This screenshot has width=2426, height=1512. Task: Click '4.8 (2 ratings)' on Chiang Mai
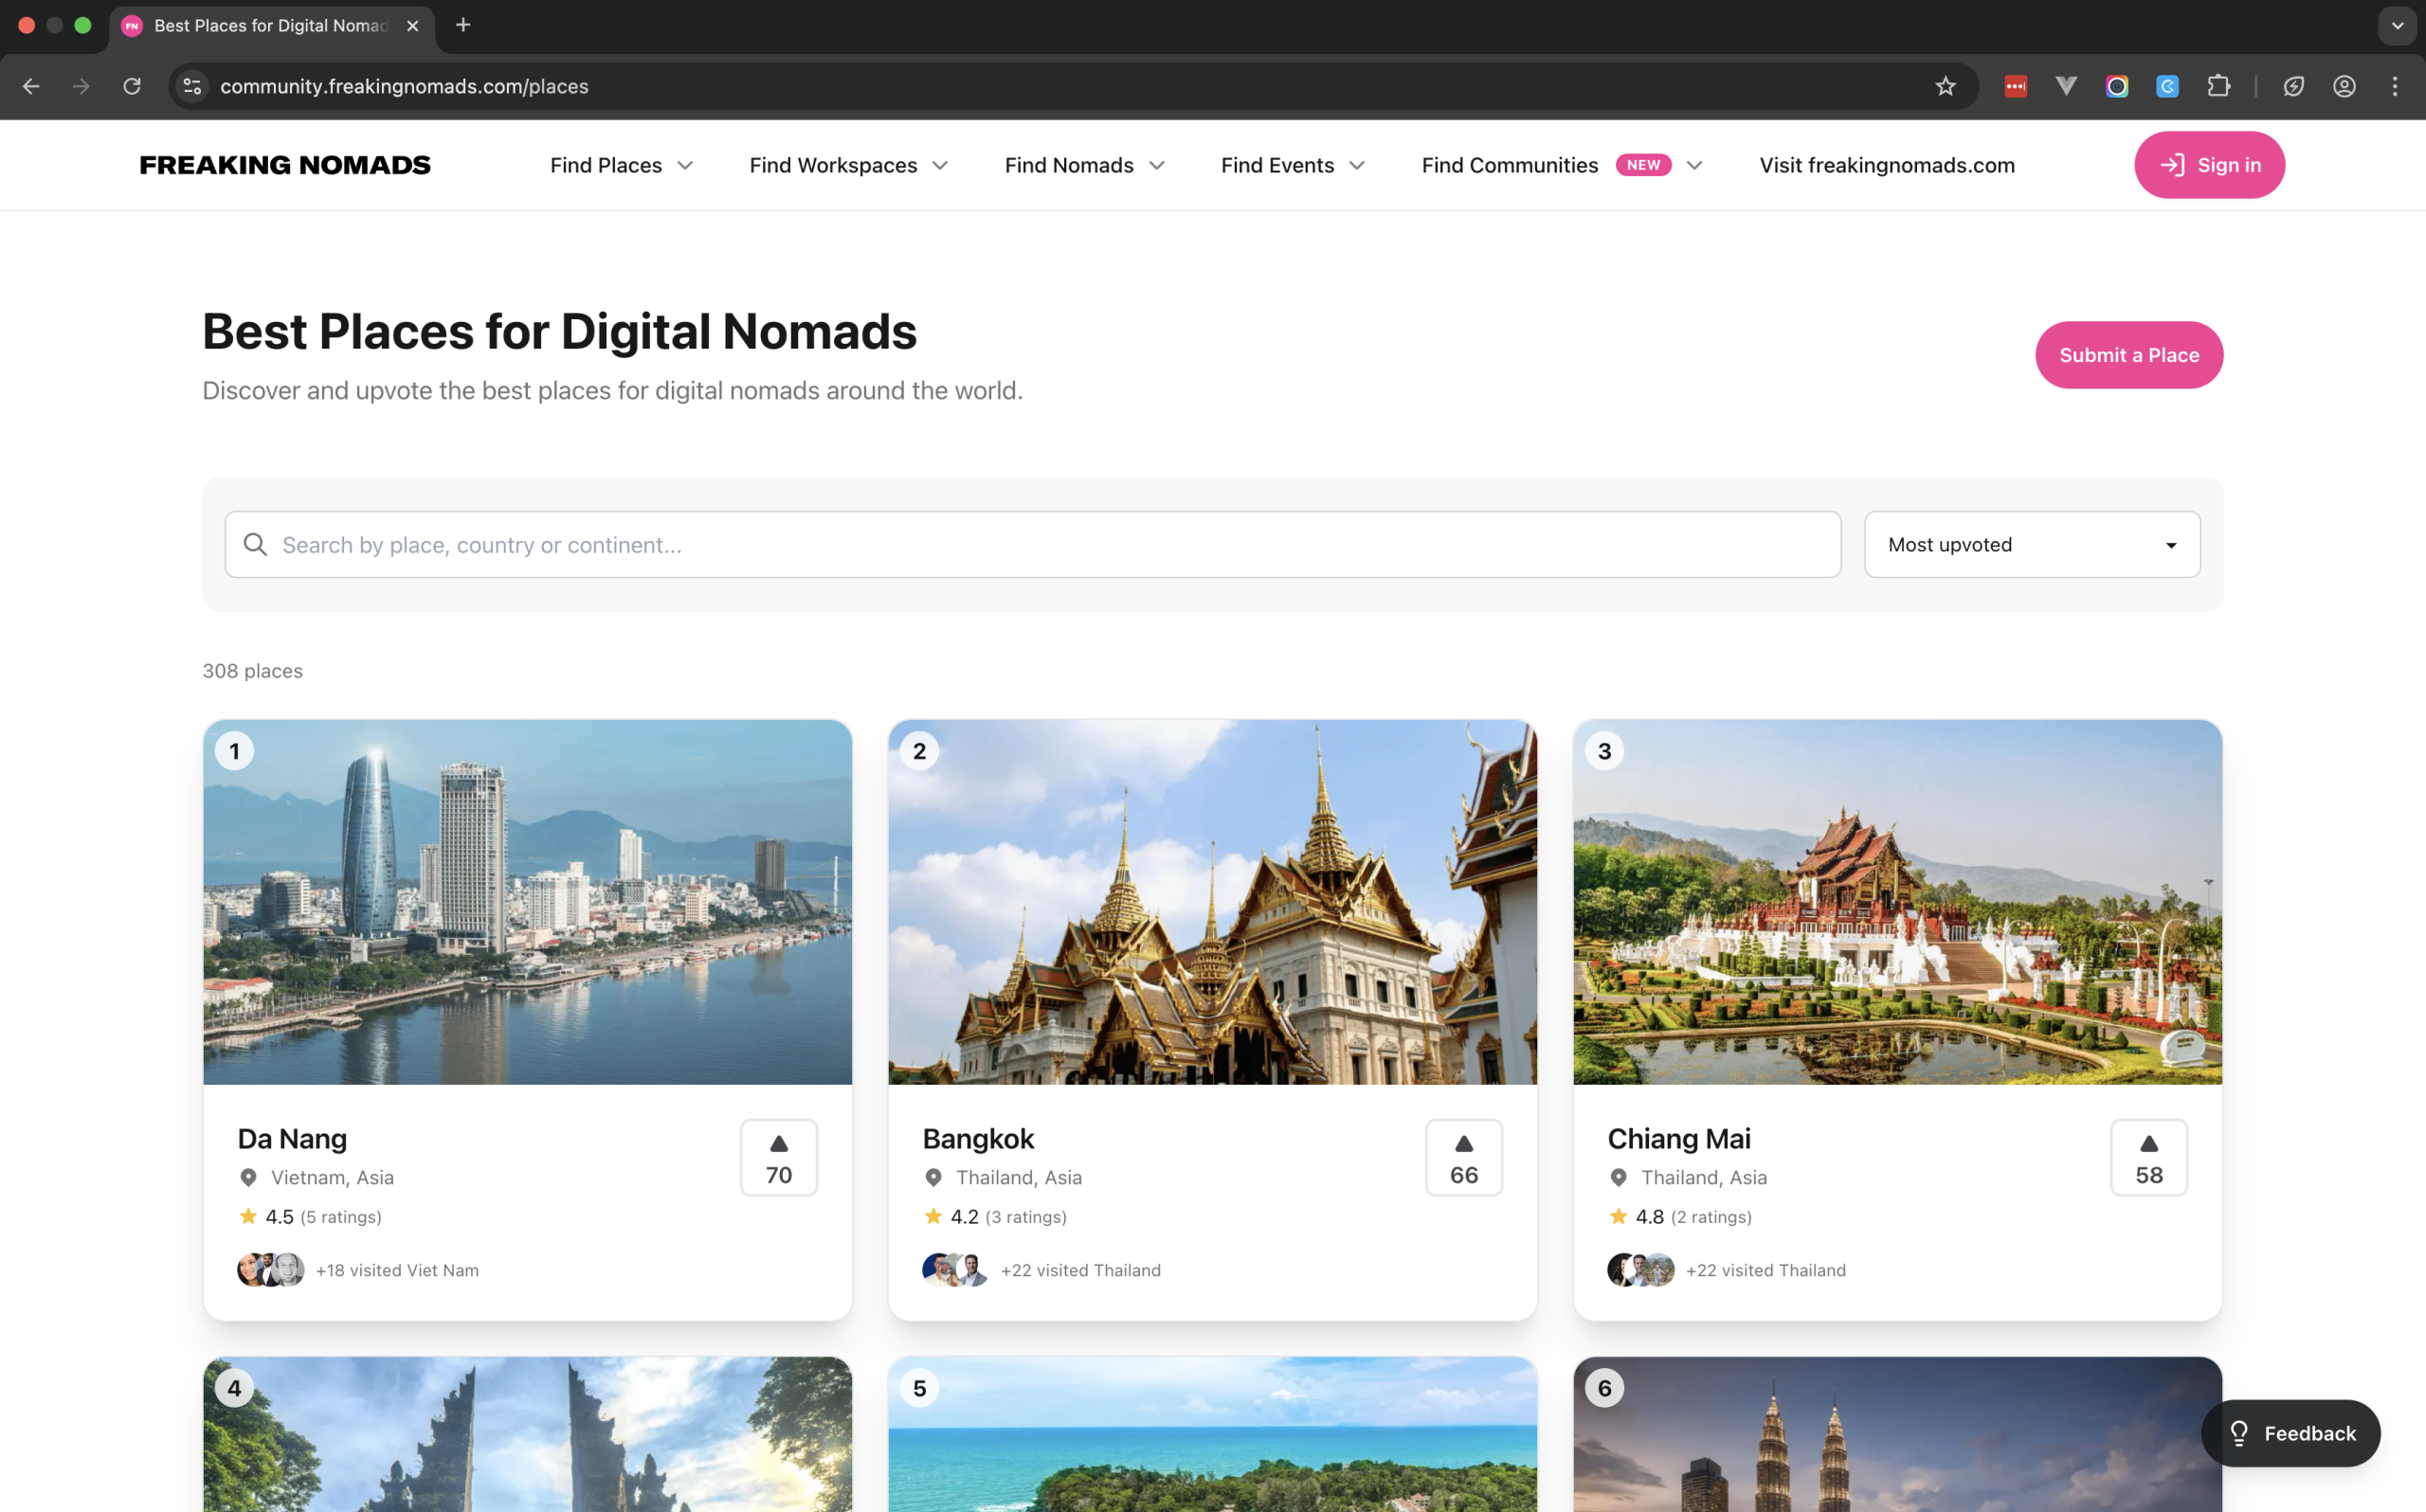tap(1693, 1216)
